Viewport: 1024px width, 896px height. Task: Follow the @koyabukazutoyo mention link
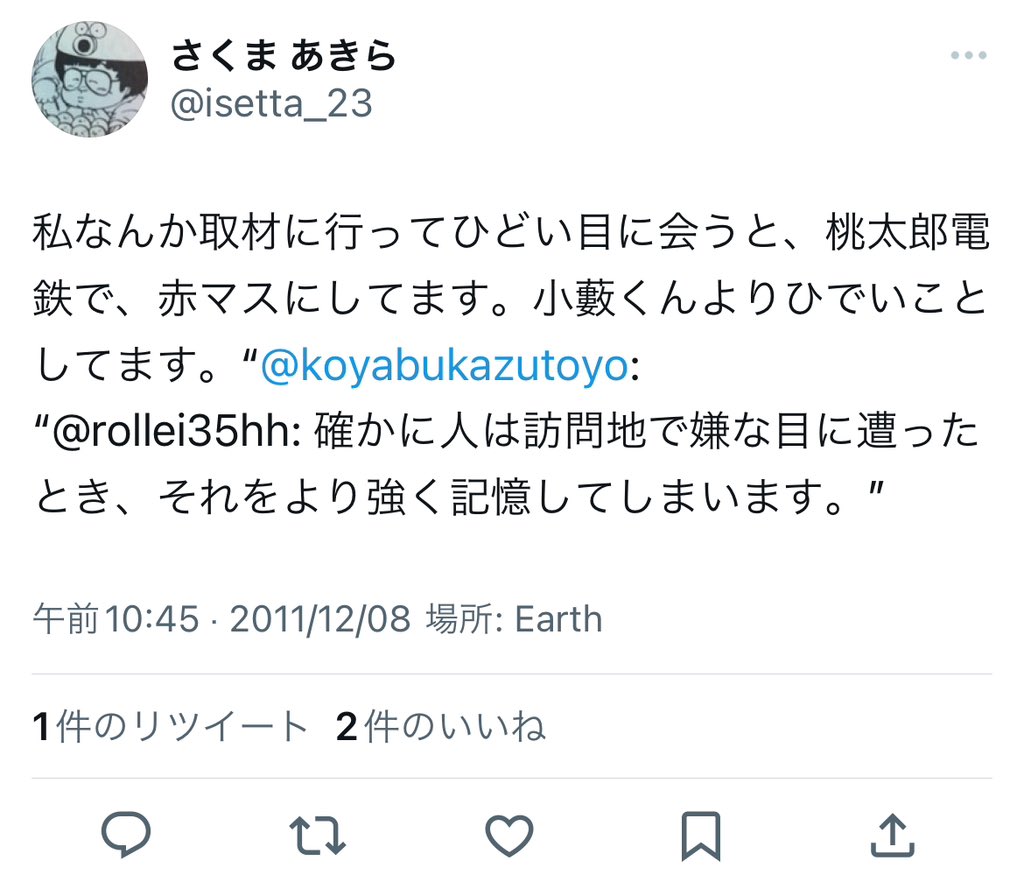coord(445,366)
